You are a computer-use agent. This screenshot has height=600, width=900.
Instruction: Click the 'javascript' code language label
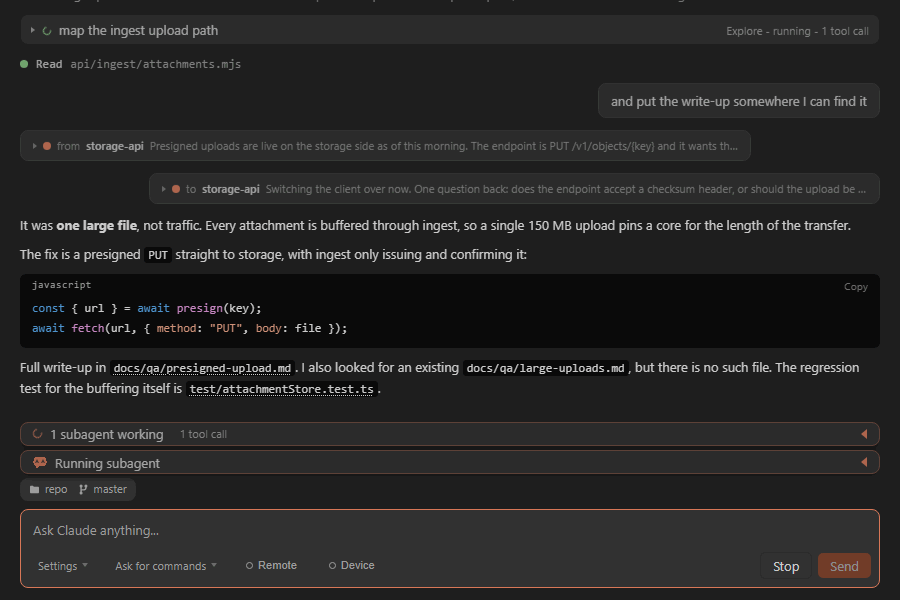coord(61,285)
